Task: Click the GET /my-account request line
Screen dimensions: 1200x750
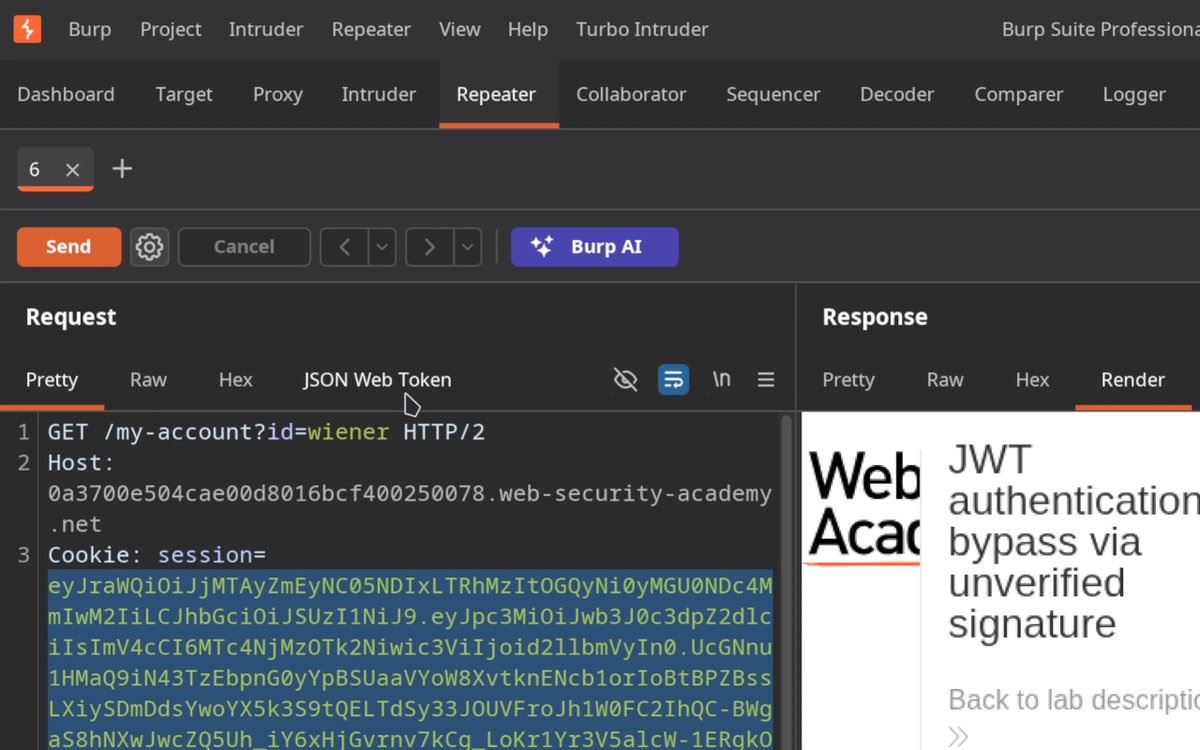Action: (266, 432)
